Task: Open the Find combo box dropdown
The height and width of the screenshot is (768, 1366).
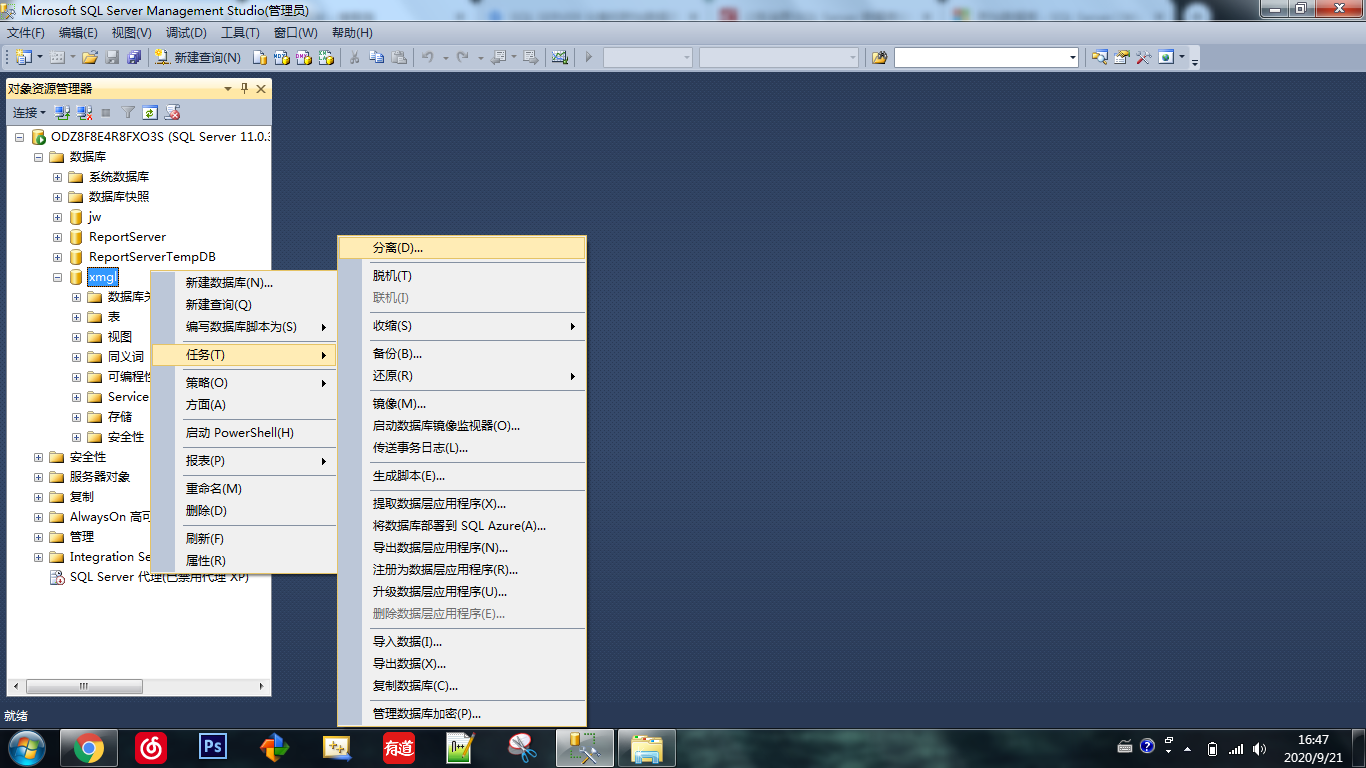Action: 1073,58
